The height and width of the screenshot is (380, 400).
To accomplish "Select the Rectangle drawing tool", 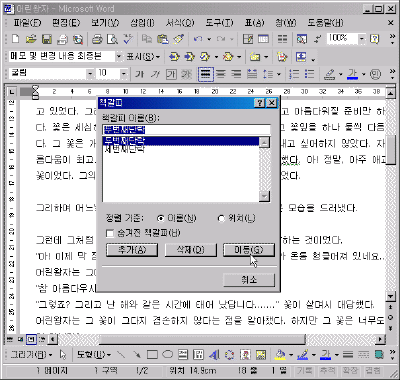I will pyautogui.click(x=152, y=354).
